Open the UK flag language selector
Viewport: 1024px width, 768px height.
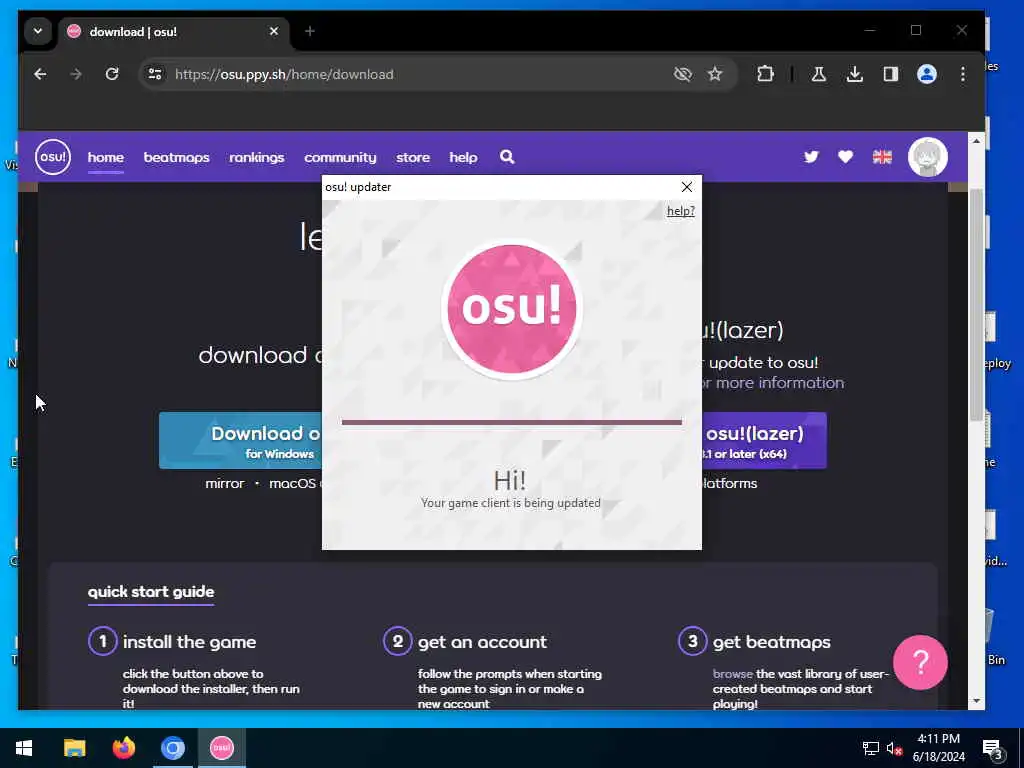coord(882,157)
